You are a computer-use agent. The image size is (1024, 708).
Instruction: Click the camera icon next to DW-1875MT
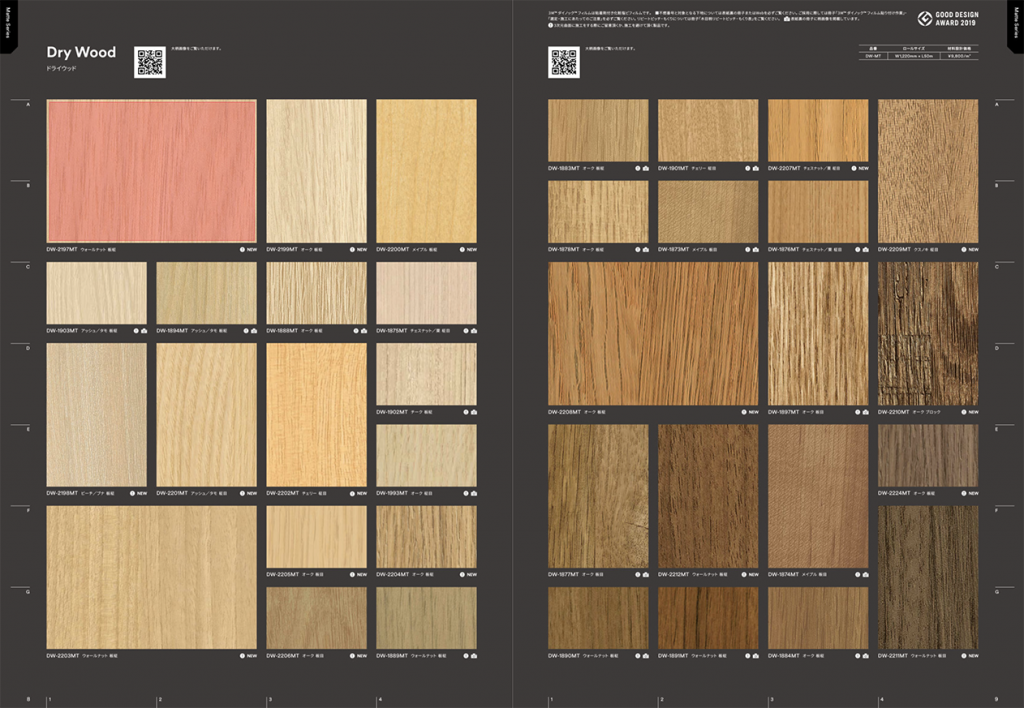pyautogui.click(x=473, y=331)
